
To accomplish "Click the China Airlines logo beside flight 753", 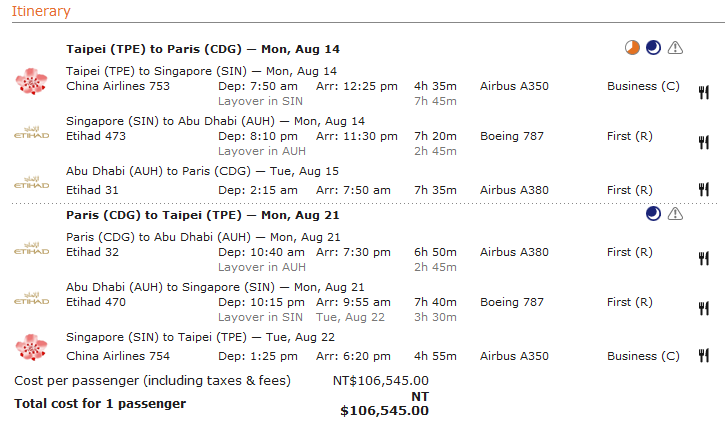I will pyautogui.click(x=32, y=82).
